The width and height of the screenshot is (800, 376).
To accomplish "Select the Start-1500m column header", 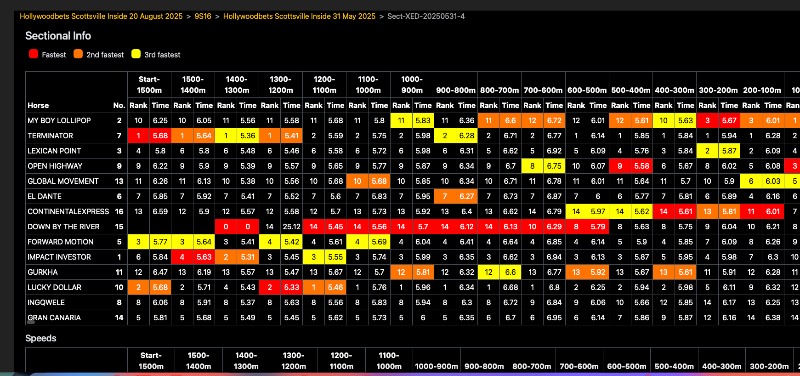I will [149, 85].
